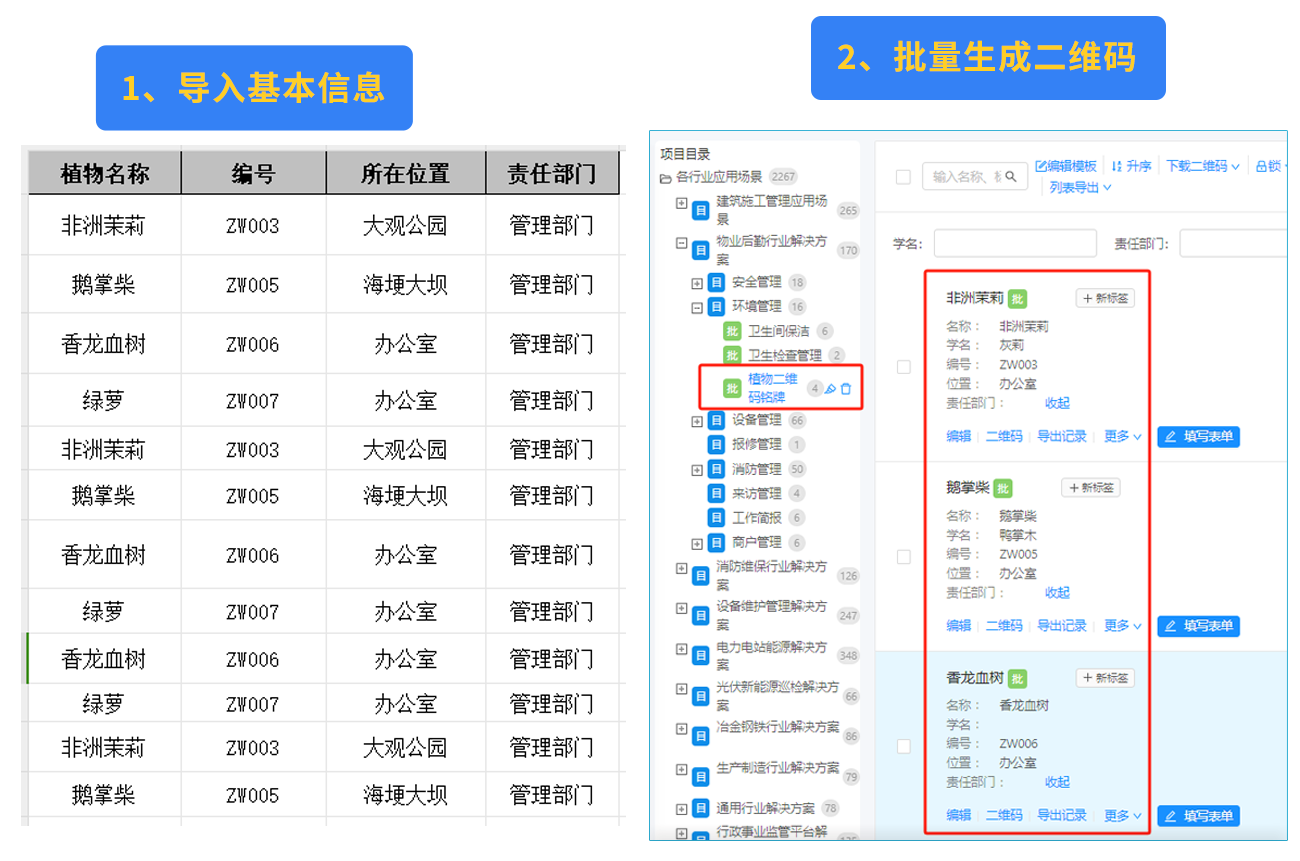The width and height of the screenshot is (1300, 861).
Task: Click the pencil edit icon beside 植物二维码铭牌
Action: [830, 389]
